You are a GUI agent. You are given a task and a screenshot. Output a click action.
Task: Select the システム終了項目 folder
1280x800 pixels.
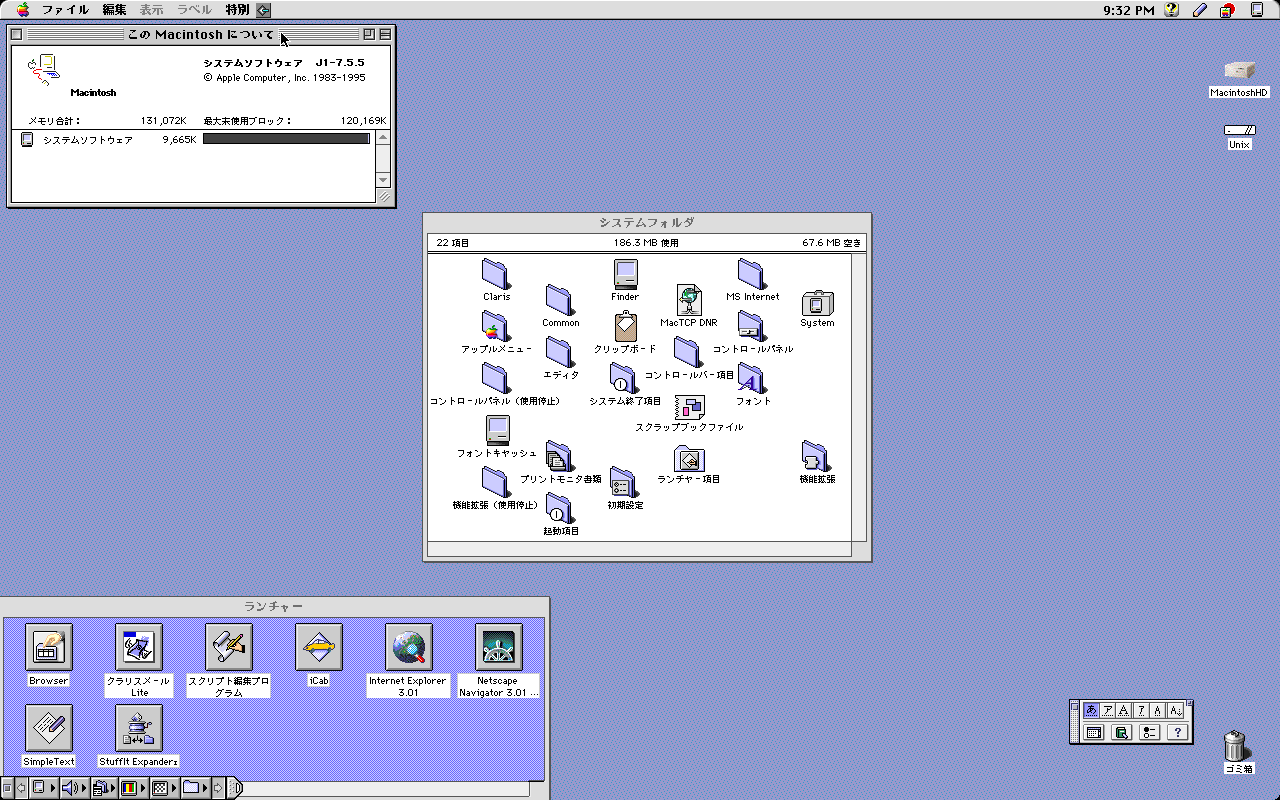[x=625, y=378]
